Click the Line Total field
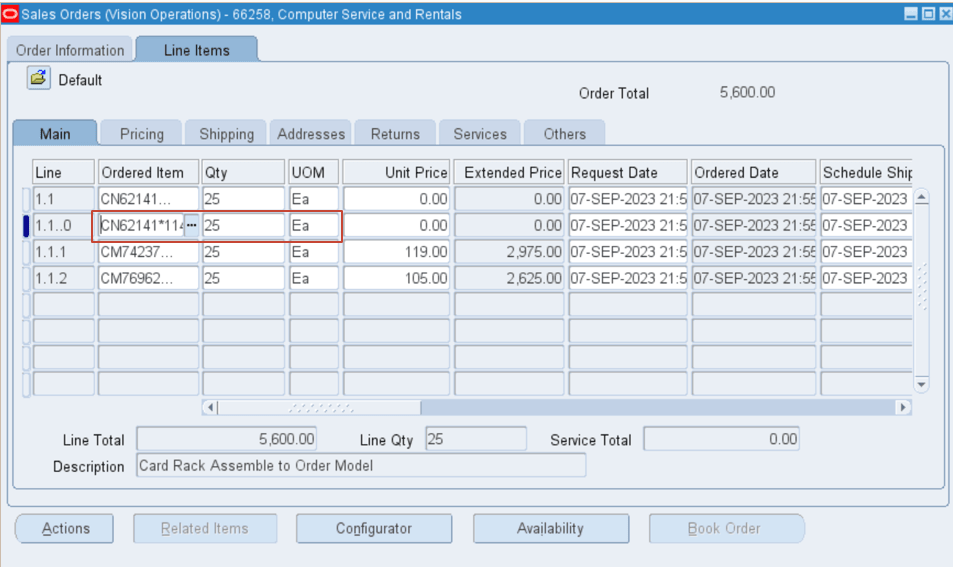 click(226, 439)
